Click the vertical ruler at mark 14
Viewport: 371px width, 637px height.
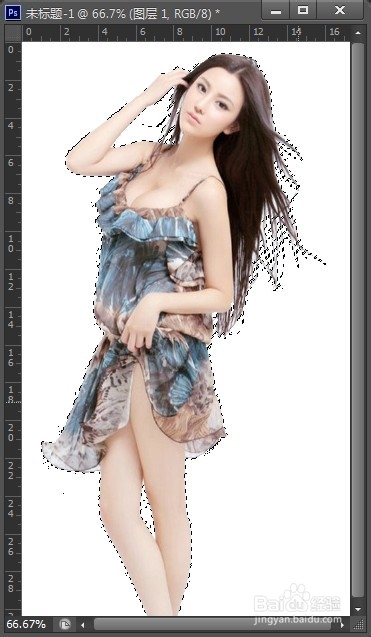click(x=10, y=320)
